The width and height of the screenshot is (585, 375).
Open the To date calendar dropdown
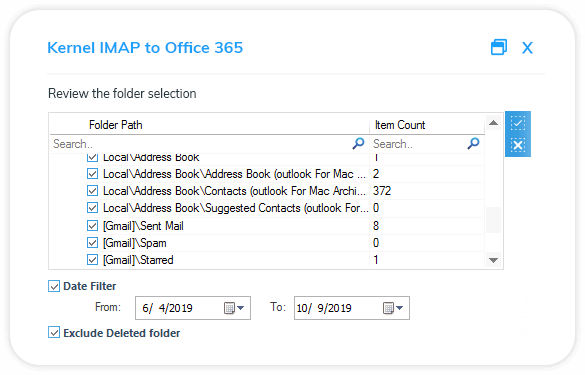tap(393, 308)
